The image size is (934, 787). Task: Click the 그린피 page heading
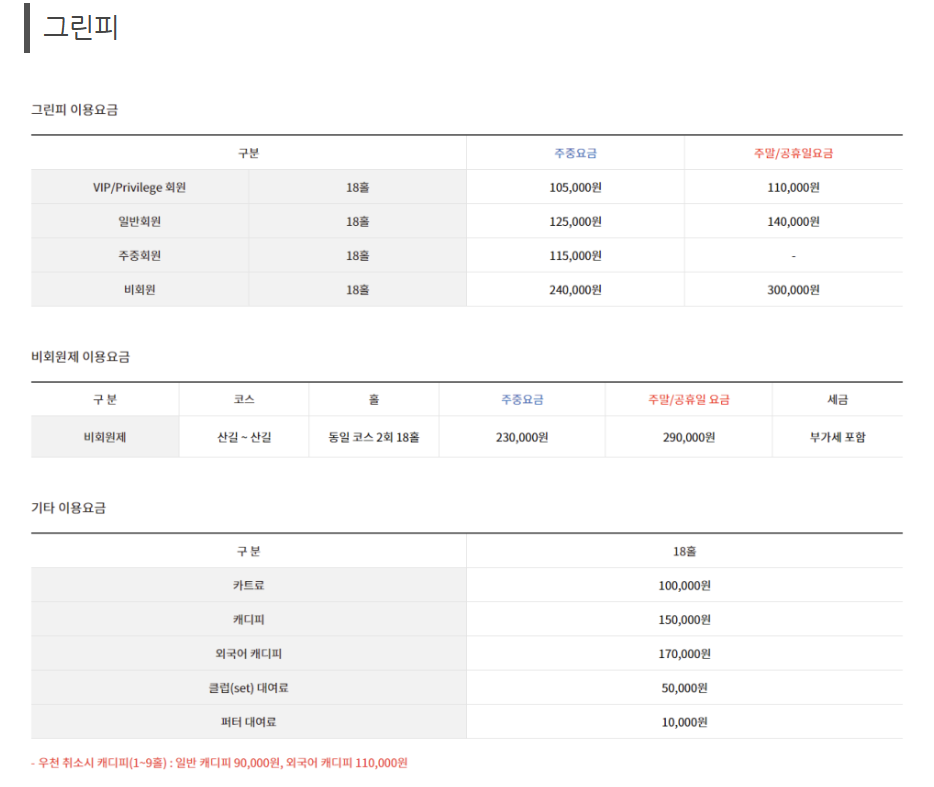point(81,27)
